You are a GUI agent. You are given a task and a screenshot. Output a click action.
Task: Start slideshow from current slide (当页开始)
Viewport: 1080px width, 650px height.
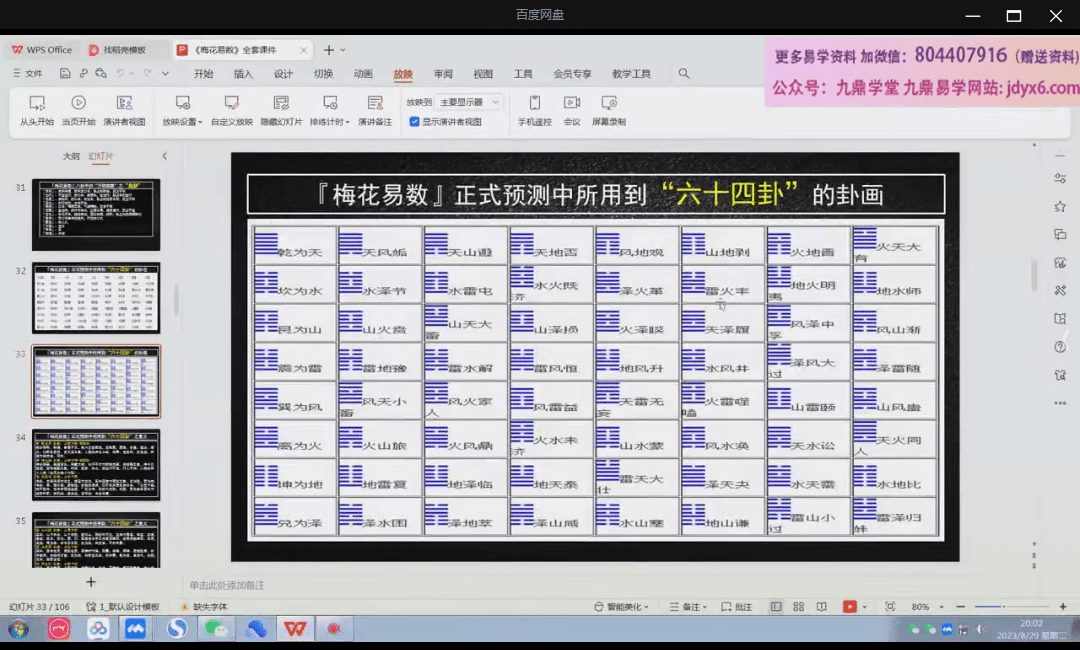pyautogui.click(x=78, y=110)
